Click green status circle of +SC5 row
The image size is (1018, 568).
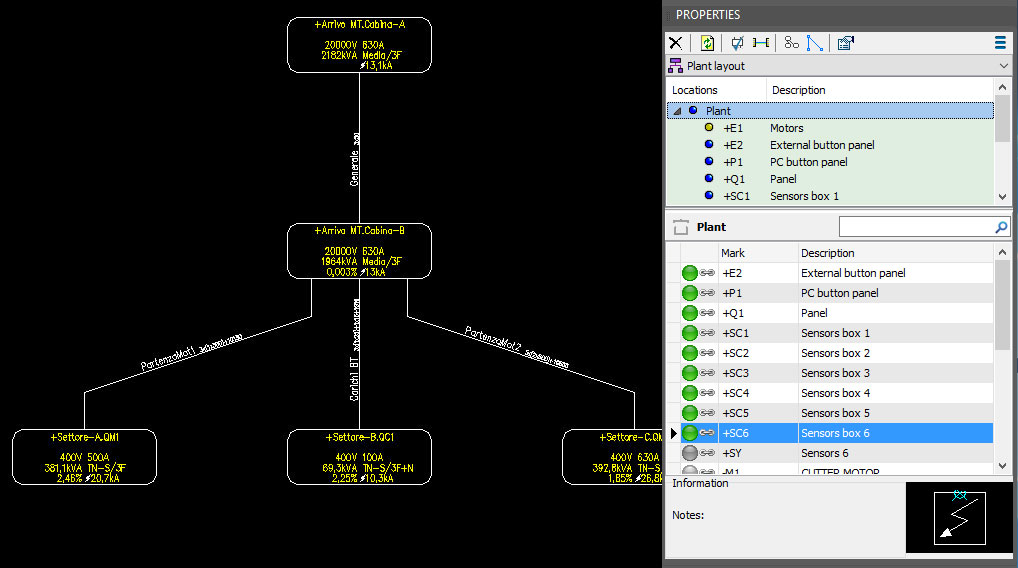pos(689,413)
